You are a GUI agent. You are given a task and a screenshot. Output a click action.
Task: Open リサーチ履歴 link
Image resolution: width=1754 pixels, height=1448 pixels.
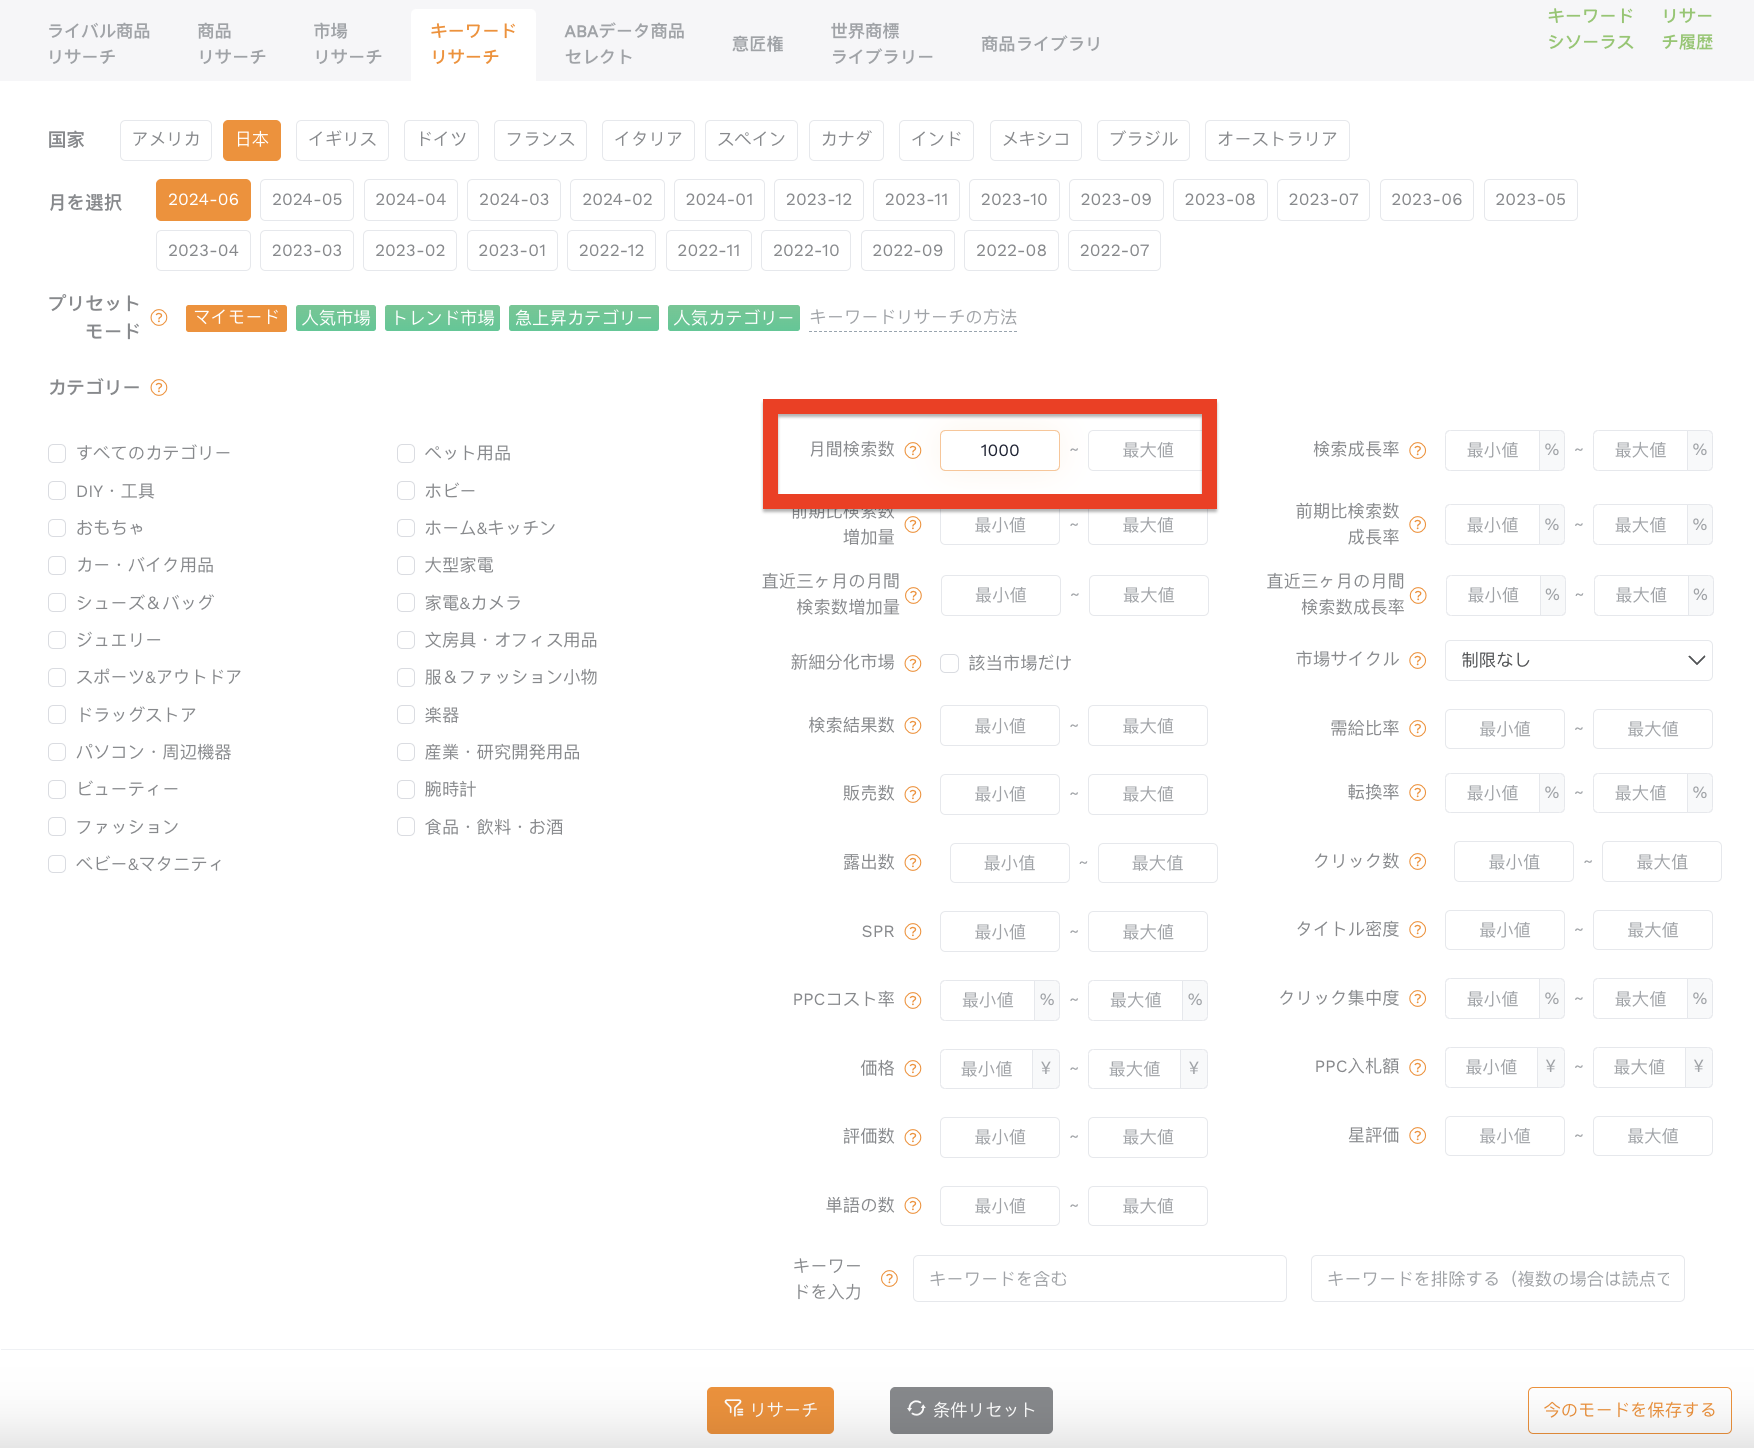coord(1687,29)
